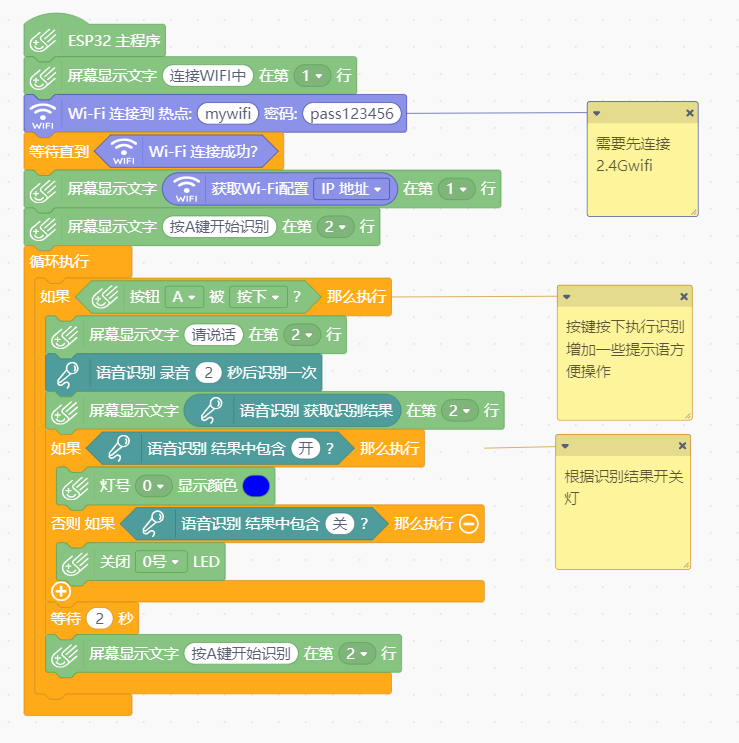Close the 根据识别结果开关灯 comment note
The width and height of the screenshot is (739, 743).
(682, 445)
